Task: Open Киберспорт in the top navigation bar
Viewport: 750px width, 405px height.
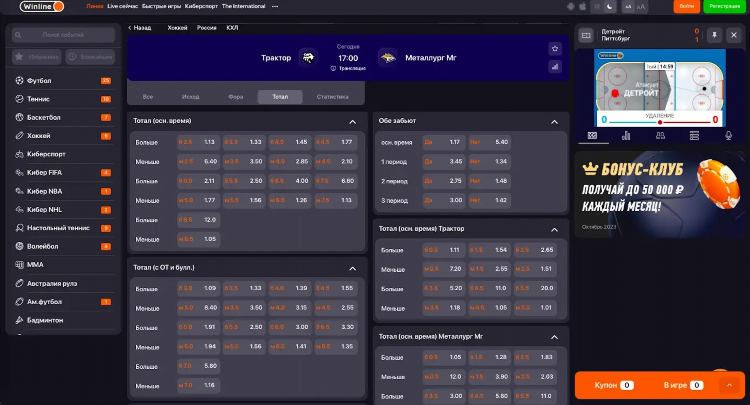Action: pos(201,6)
